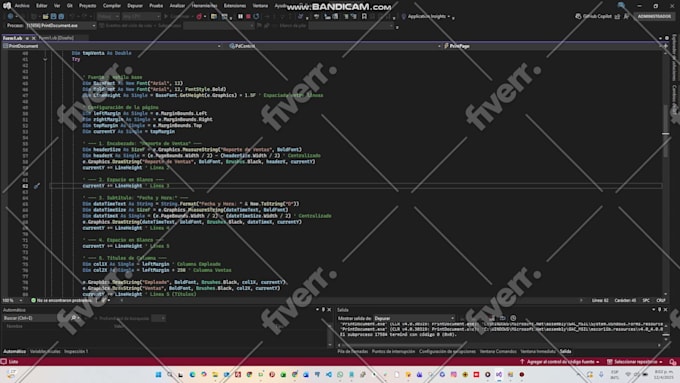
Task: Open the Editar menu
Action: 42,6
